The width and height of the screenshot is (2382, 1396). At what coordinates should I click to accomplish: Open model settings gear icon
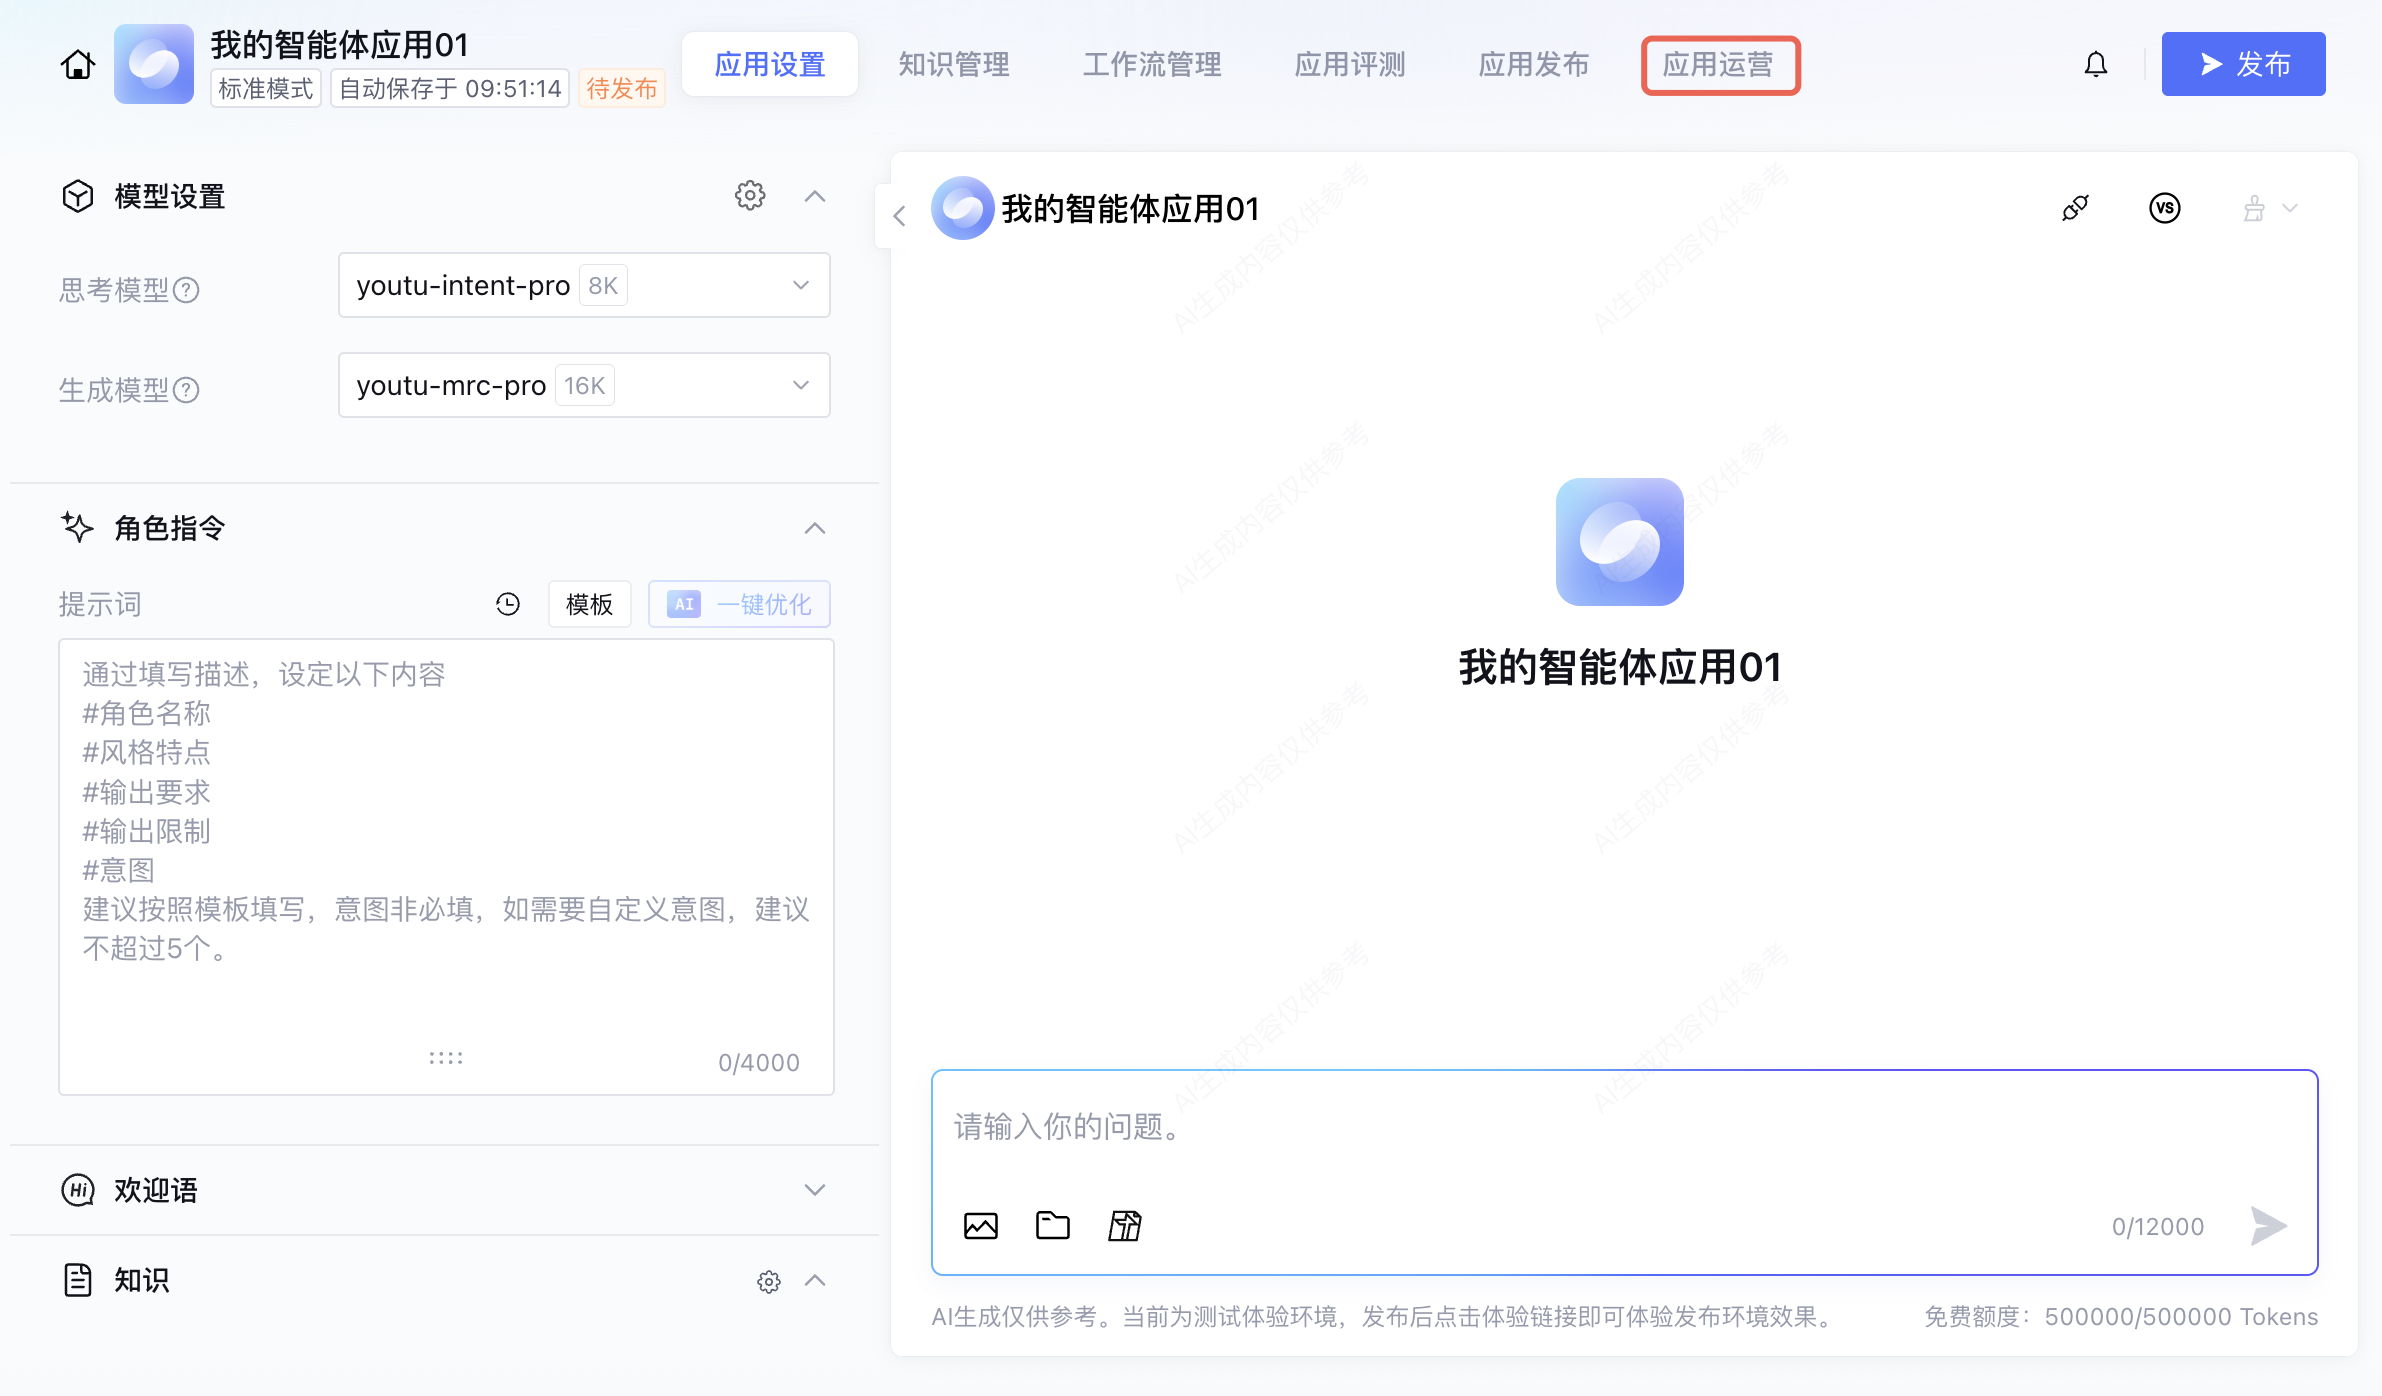[750, 195]
